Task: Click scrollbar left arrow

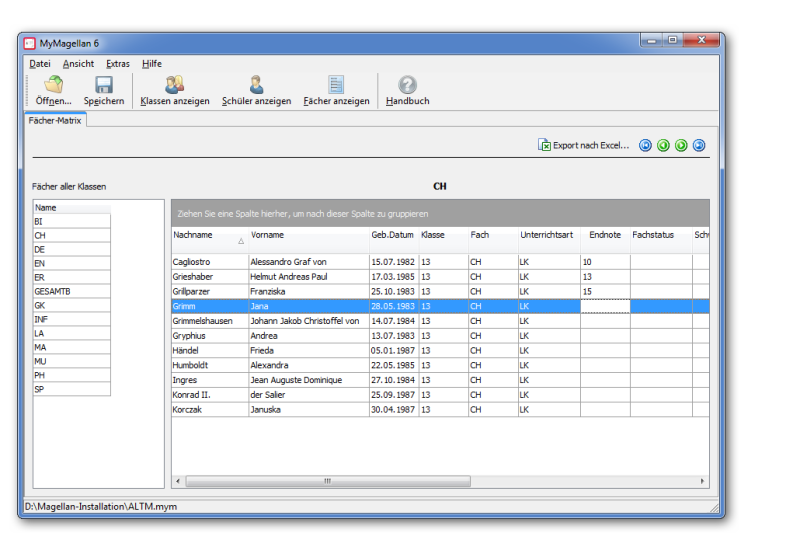Action: tap(178, 481)
